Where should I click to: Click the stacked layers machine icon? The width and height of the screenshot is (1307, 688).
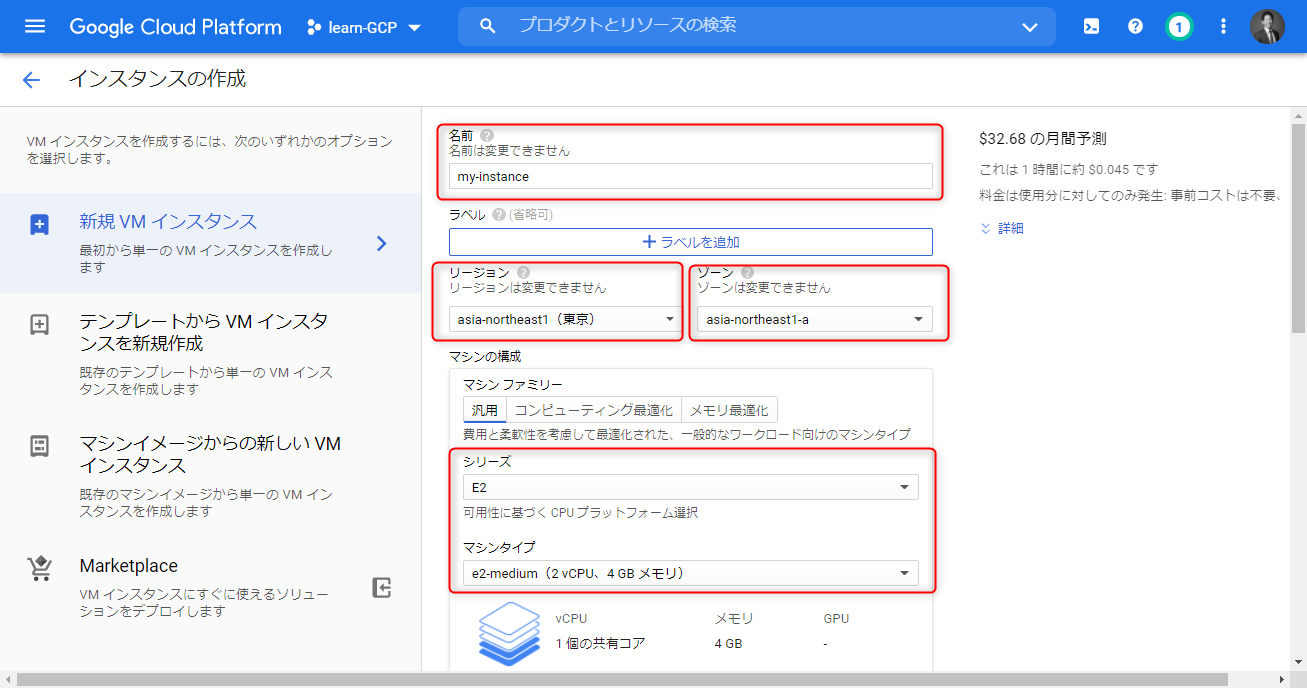pyautogui.click(x=509, y=634)
